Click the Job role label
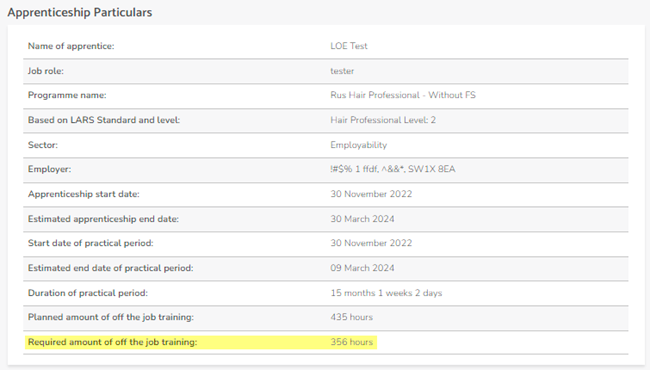Viewport: 650px width, 370px height. (46, 71)
